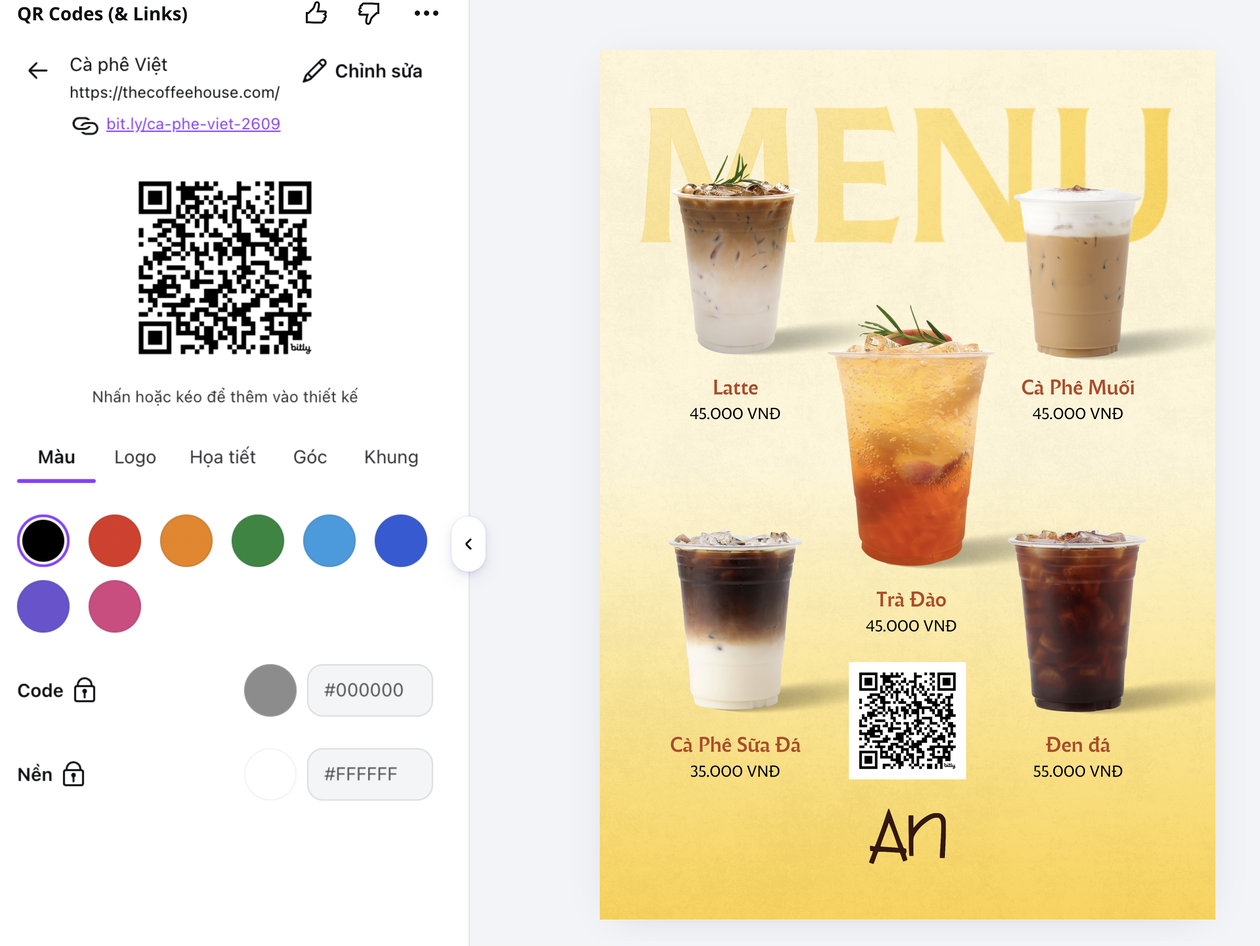Click the chain link icon
1260x946 pixels.
click(85, 125)
